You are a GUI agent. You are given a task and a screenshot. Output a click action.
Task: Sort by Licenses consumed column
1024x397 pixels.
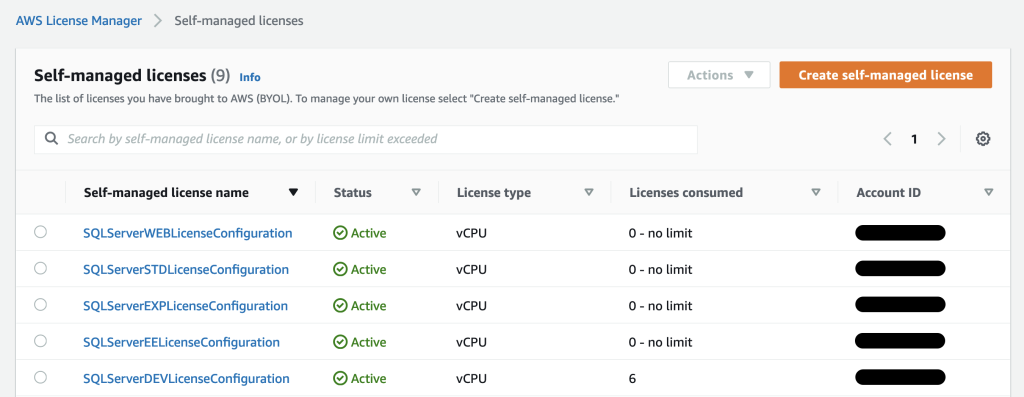click(816, 193)
